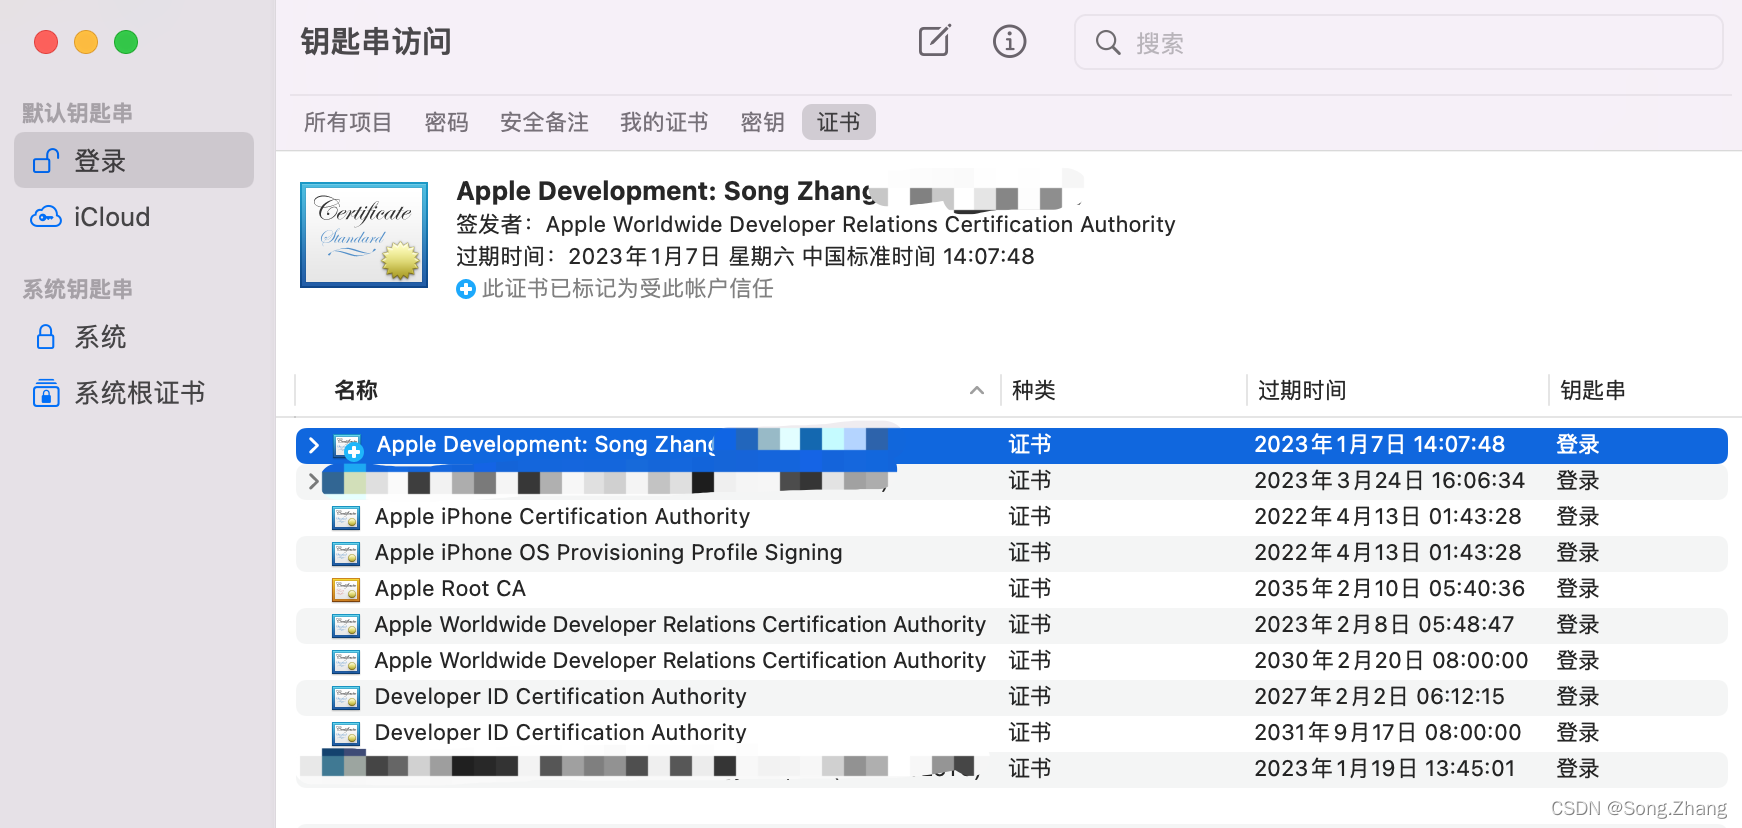Screen dimensions: 1742x828
Task: Click the large Certificate Standard thumbnail
Action: (364, 235)
